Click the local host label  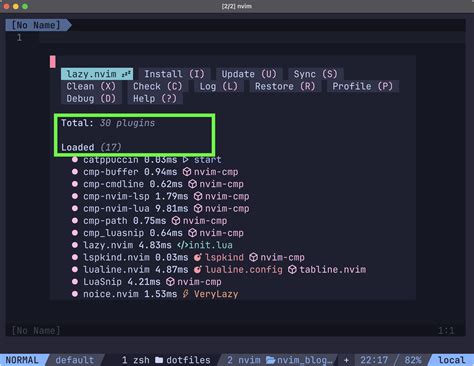(x=451, y=360)
